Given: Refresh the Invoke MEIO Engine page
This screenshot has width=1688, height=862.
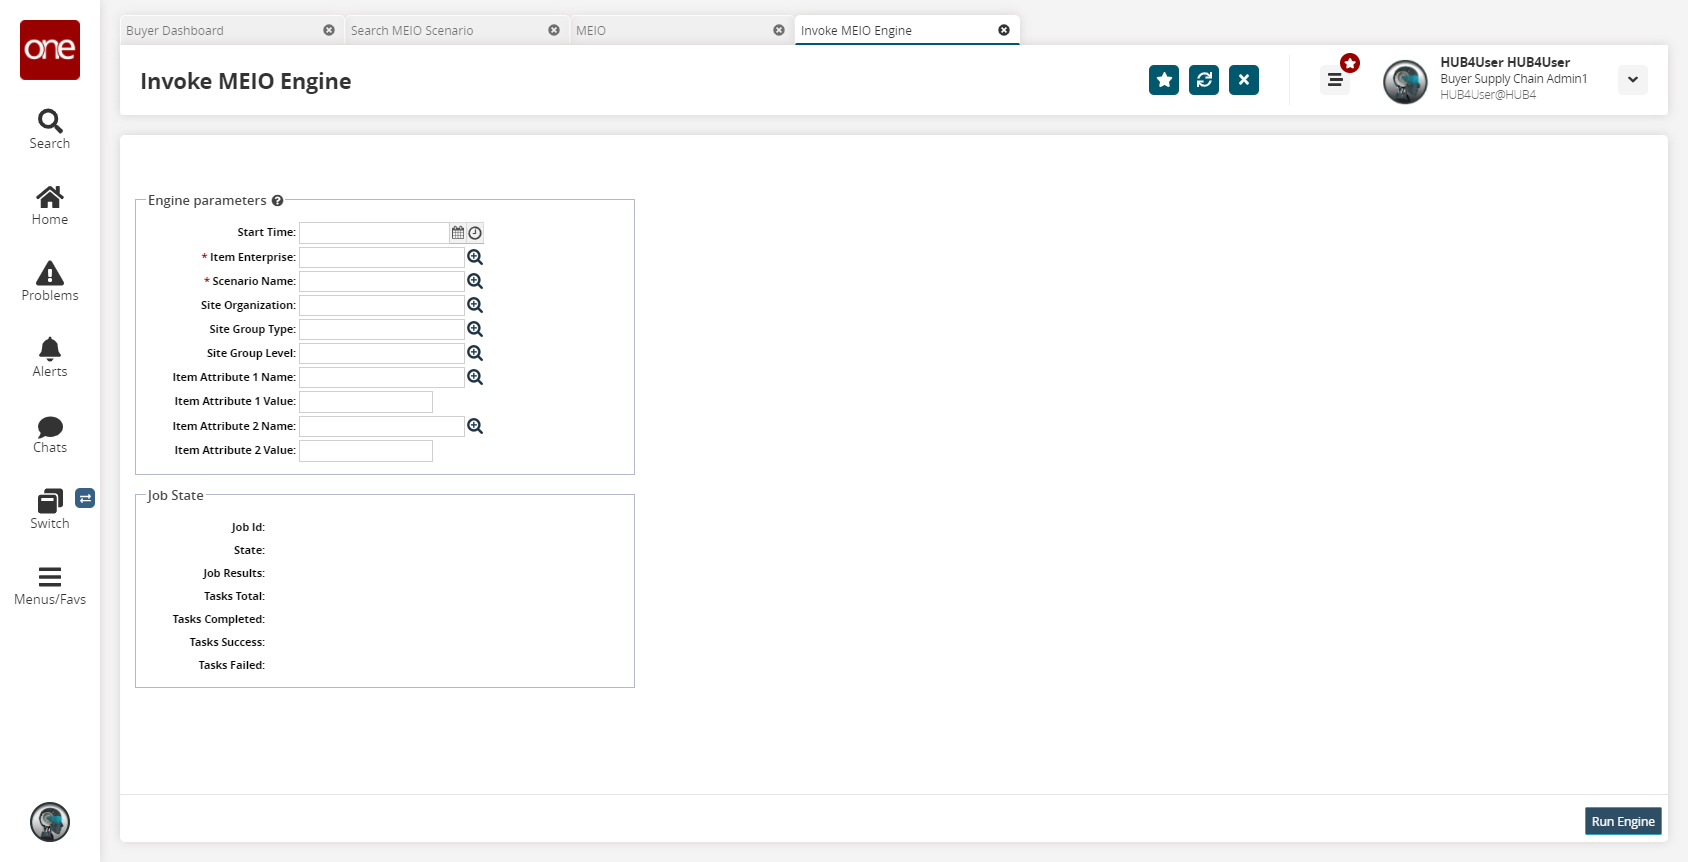Looking at the screenshot, I should click(x=1204, y=80).
